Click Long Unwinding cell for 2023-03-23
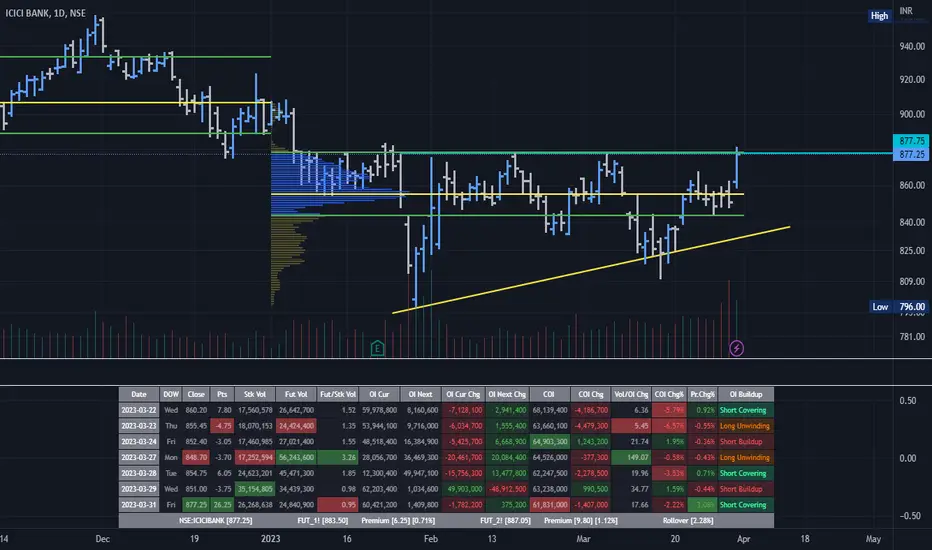The width and height of the screenshot is (932, 550). 745,426
